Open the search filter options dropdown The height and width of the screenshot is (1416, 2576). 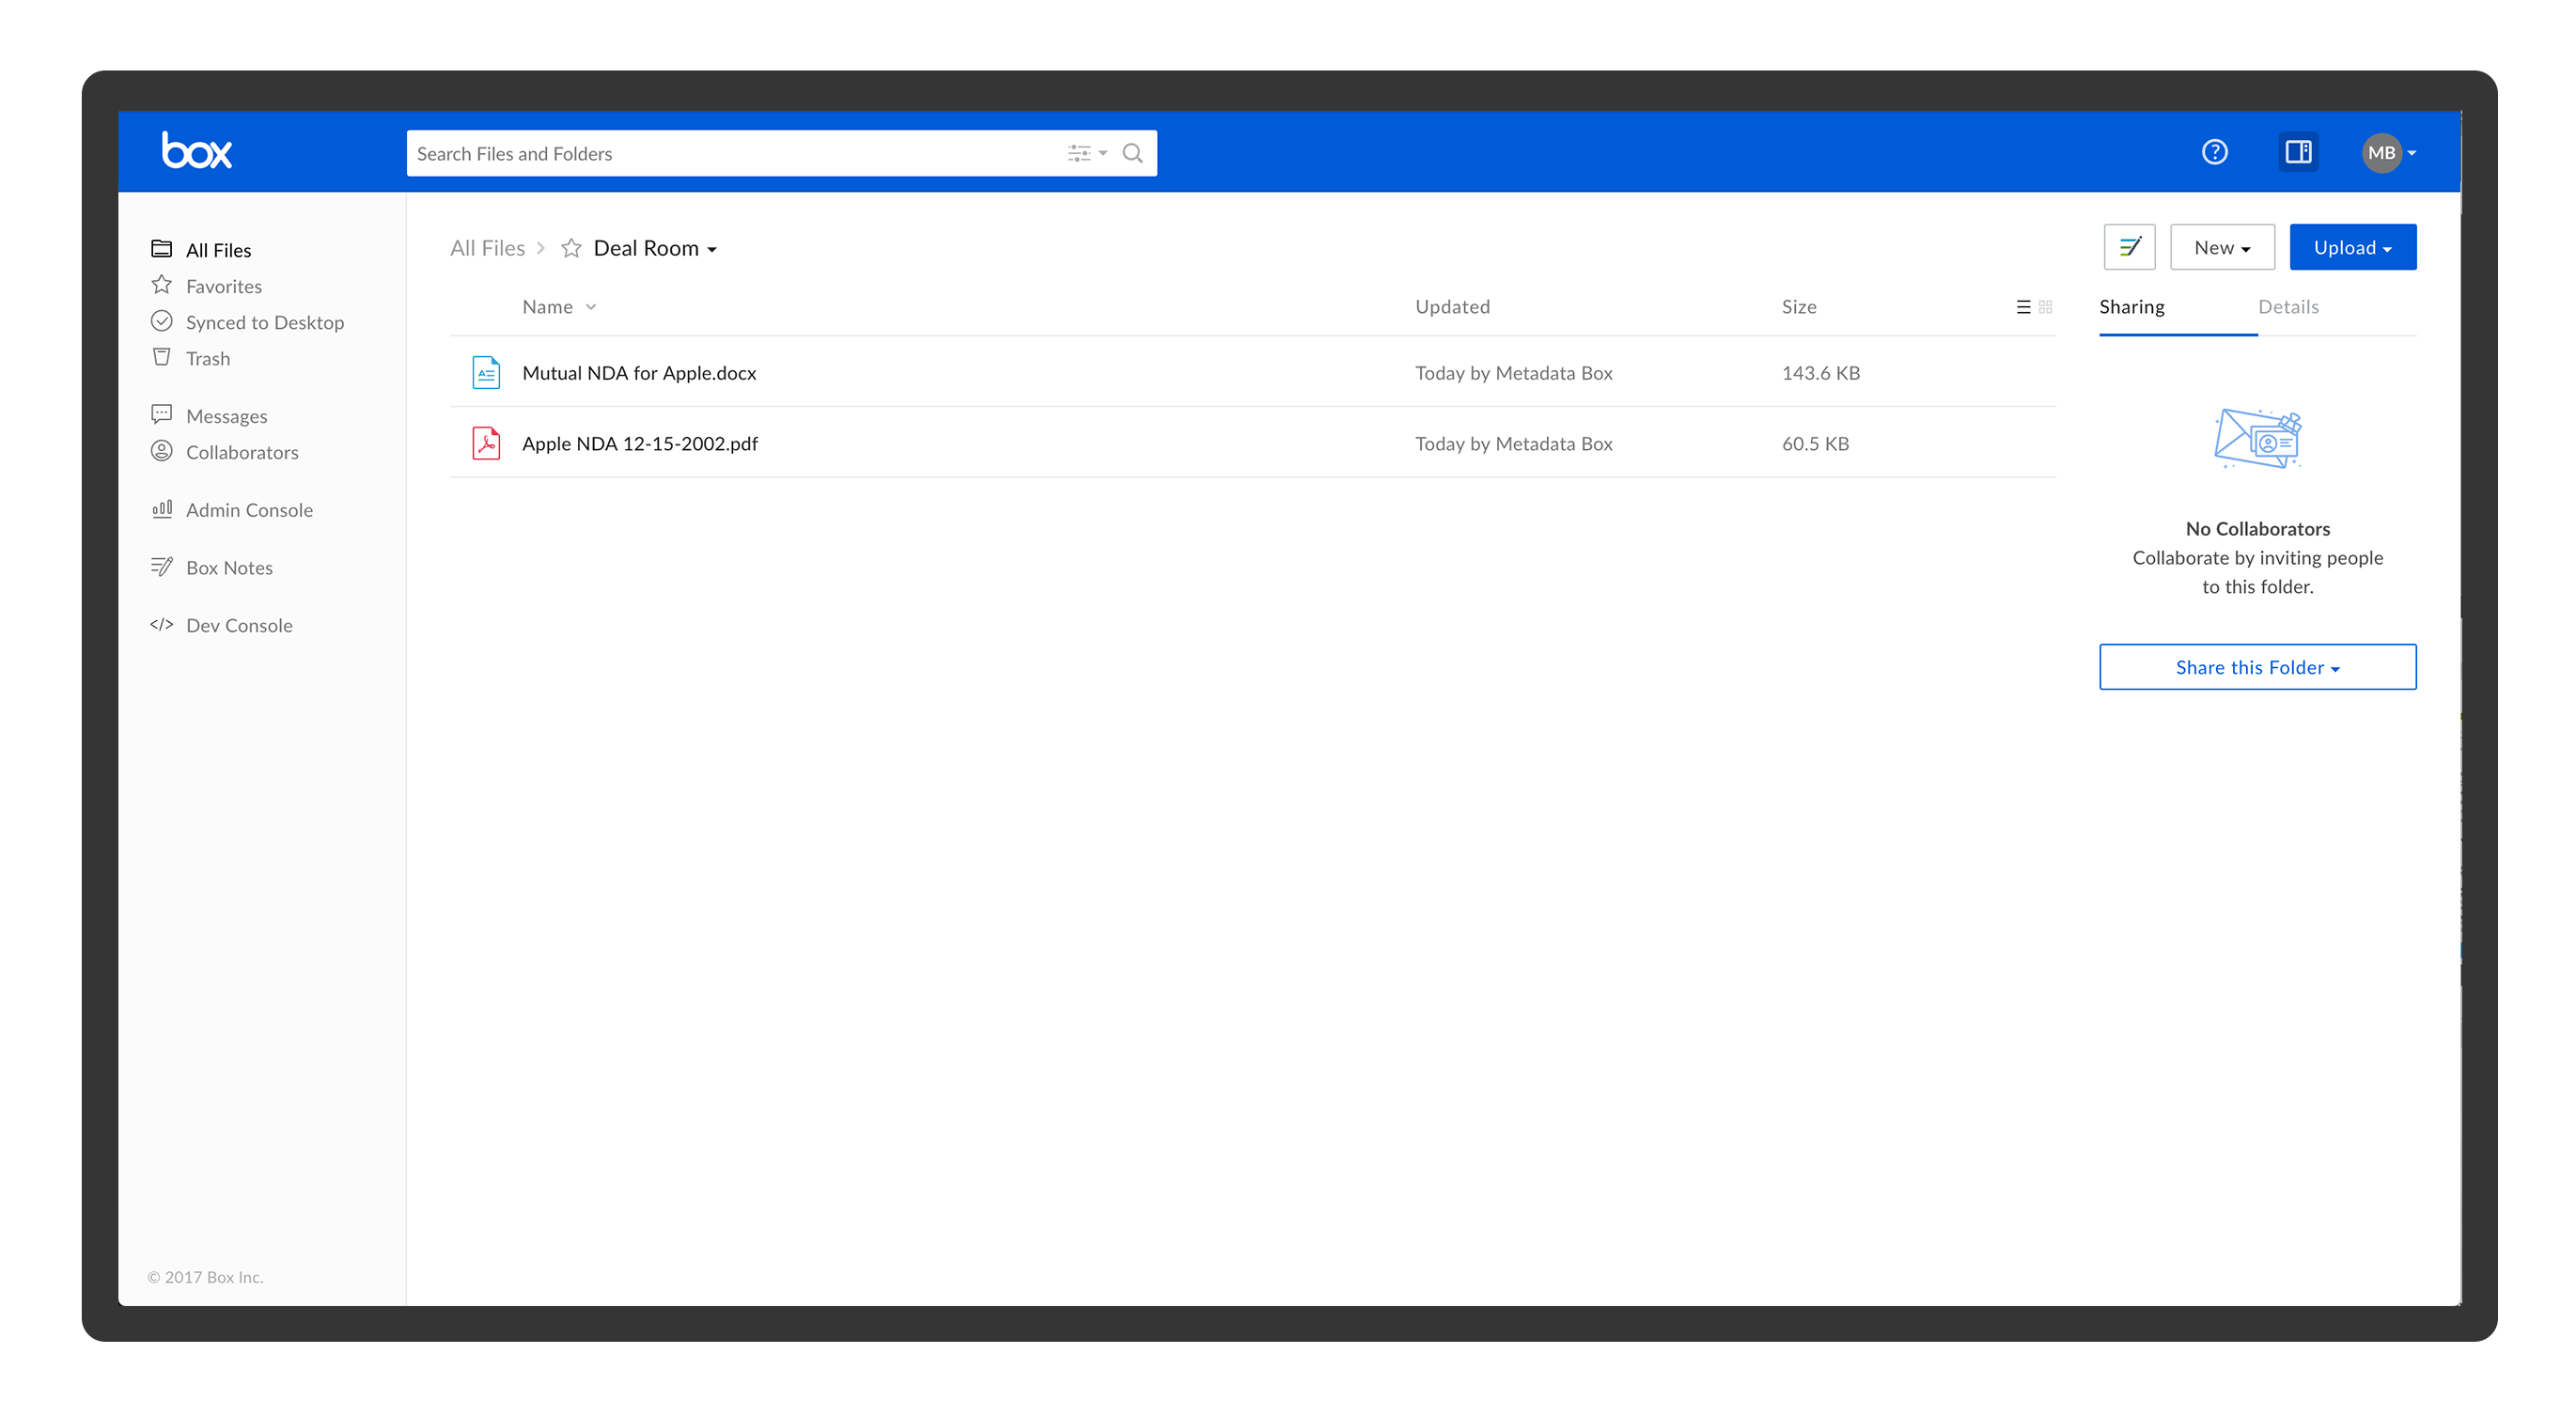1086,152
